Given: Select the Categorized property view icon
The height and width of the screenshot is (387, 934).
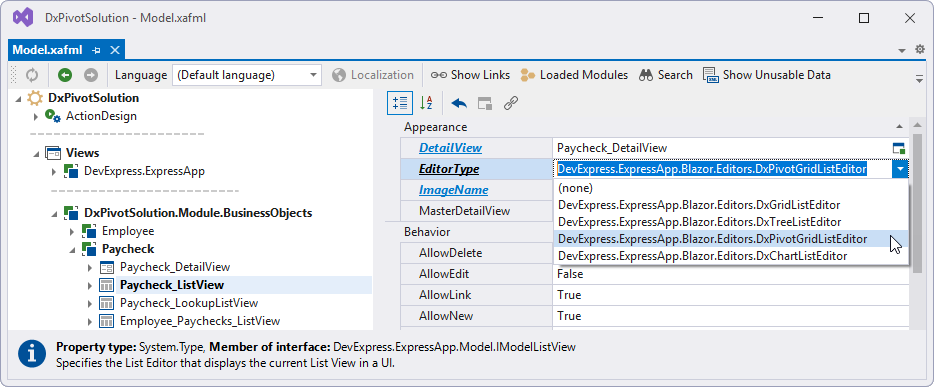Looking at the screenshot, I should tap(400, 103).
